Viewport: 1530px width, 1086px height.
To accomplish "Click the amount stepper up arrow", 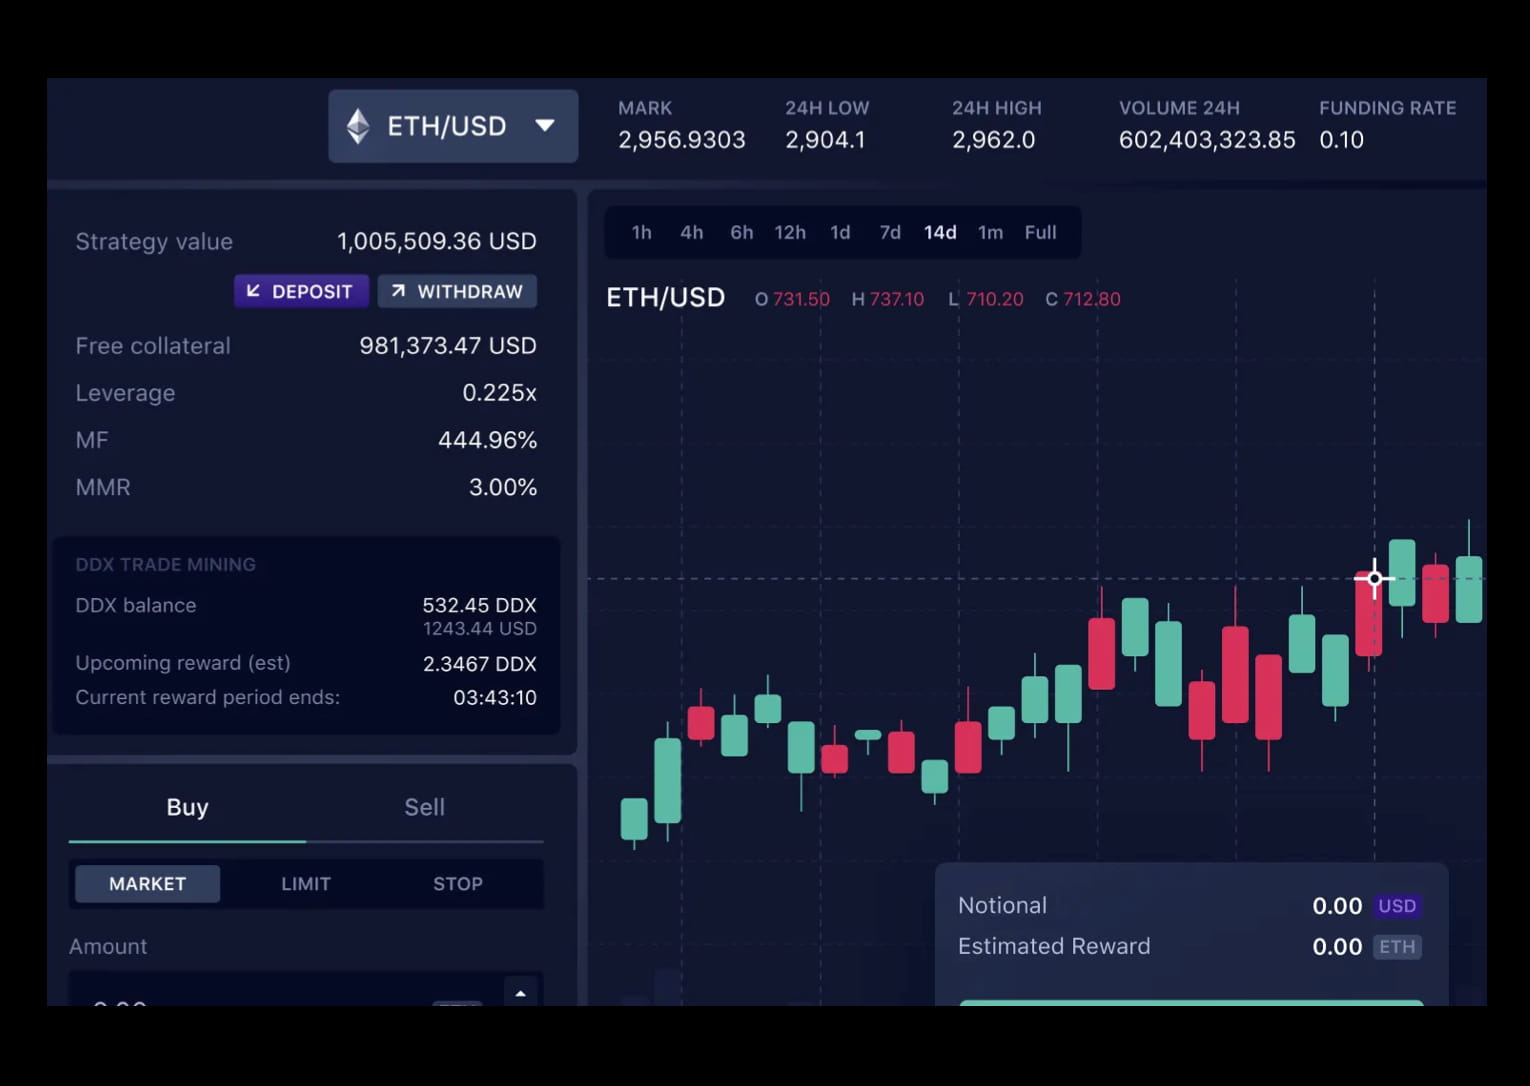I will point(520,993).
